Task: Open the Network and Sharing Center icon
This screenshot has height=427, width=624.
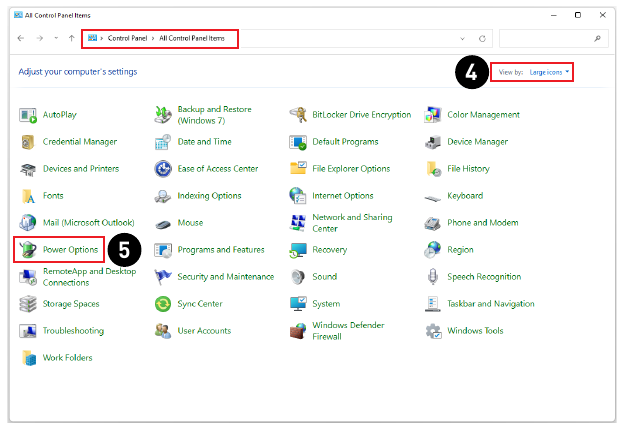Action: (x=298, y=223)
